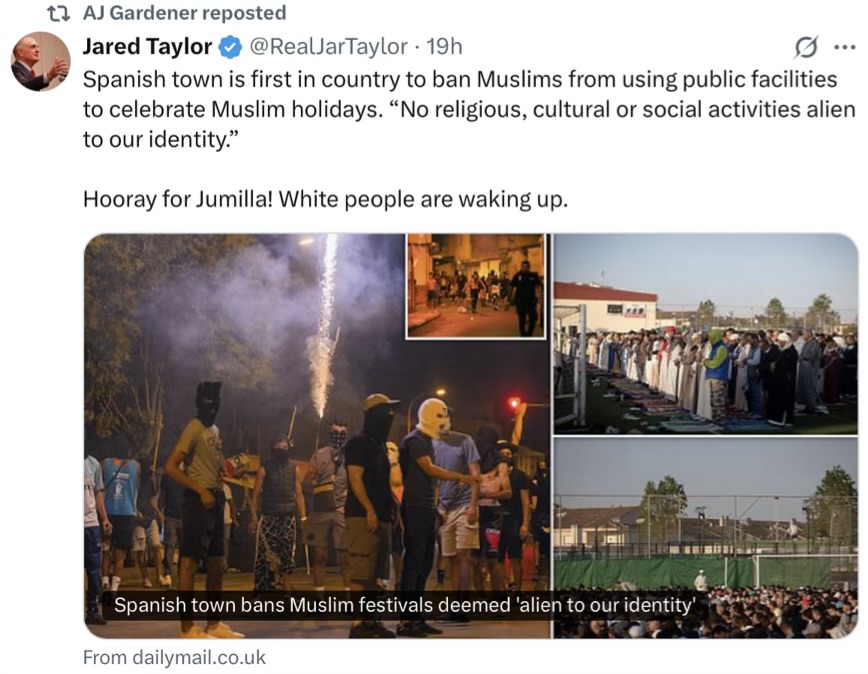This screenshot has width=868, height=674.
Task: Open the article headline caption overlay
Action: click(404, 605)
